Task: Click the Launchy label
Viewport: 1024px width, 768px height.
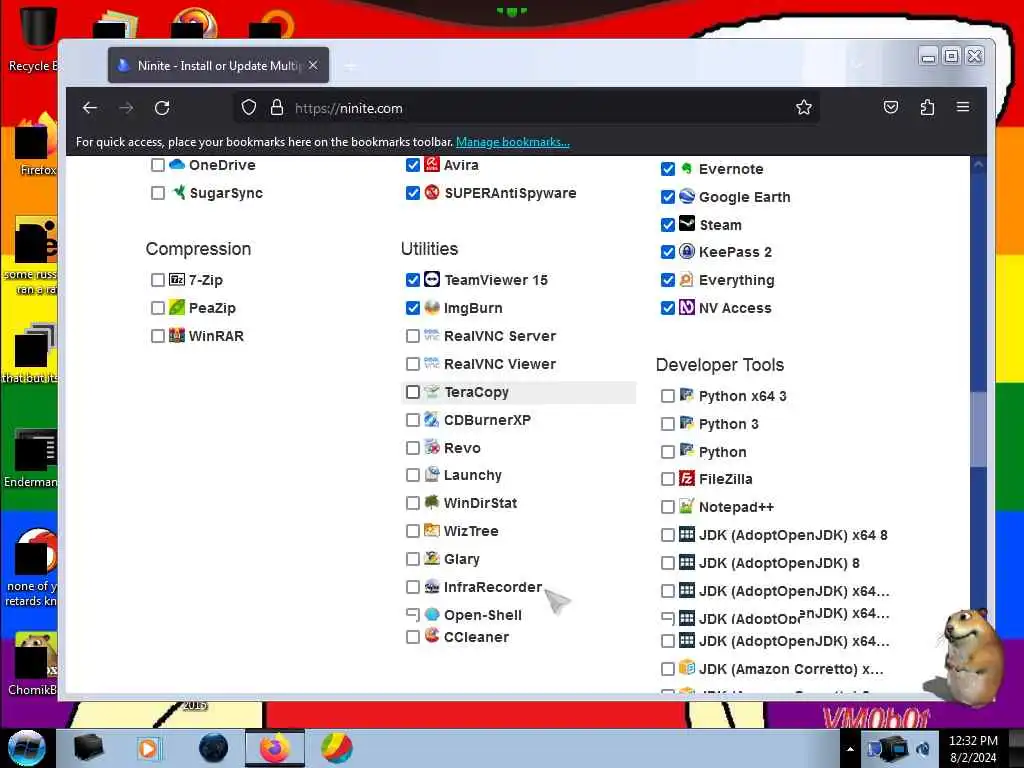Action: 473,475
